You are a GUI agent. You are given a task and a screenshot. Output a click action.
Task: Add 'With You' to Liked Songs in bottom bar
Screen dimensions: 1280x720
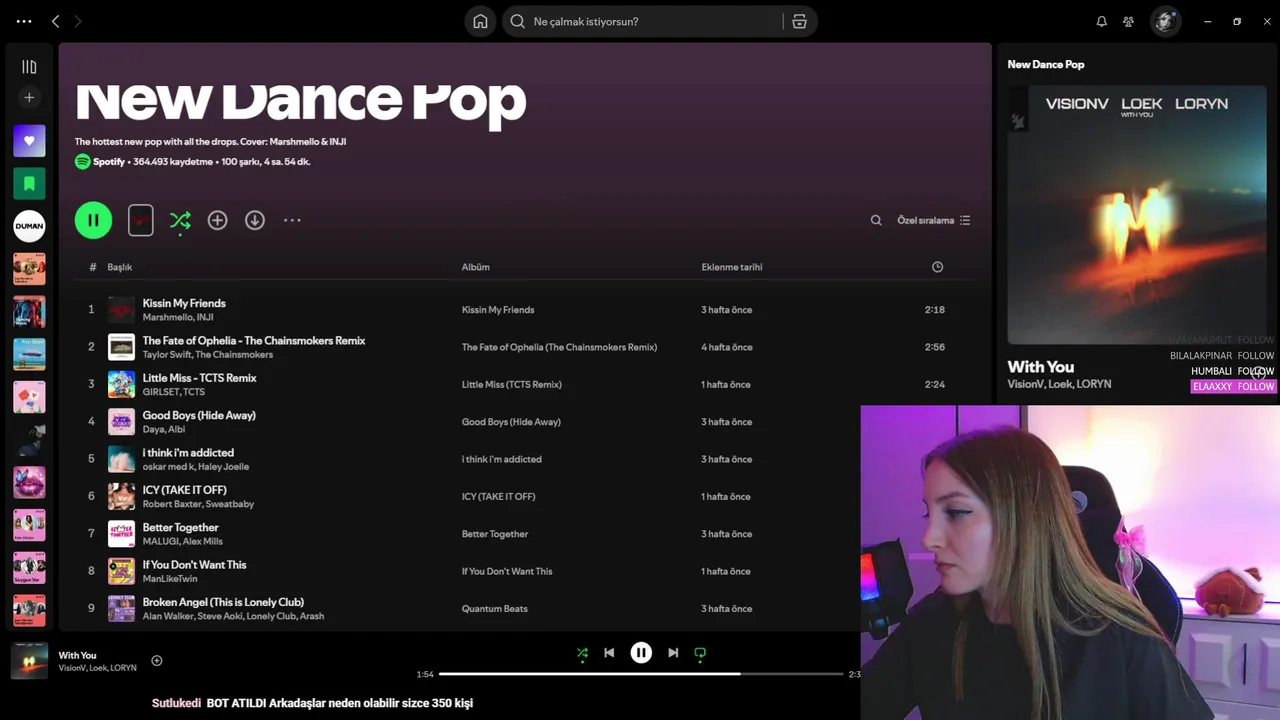click(x=156, y=660)
